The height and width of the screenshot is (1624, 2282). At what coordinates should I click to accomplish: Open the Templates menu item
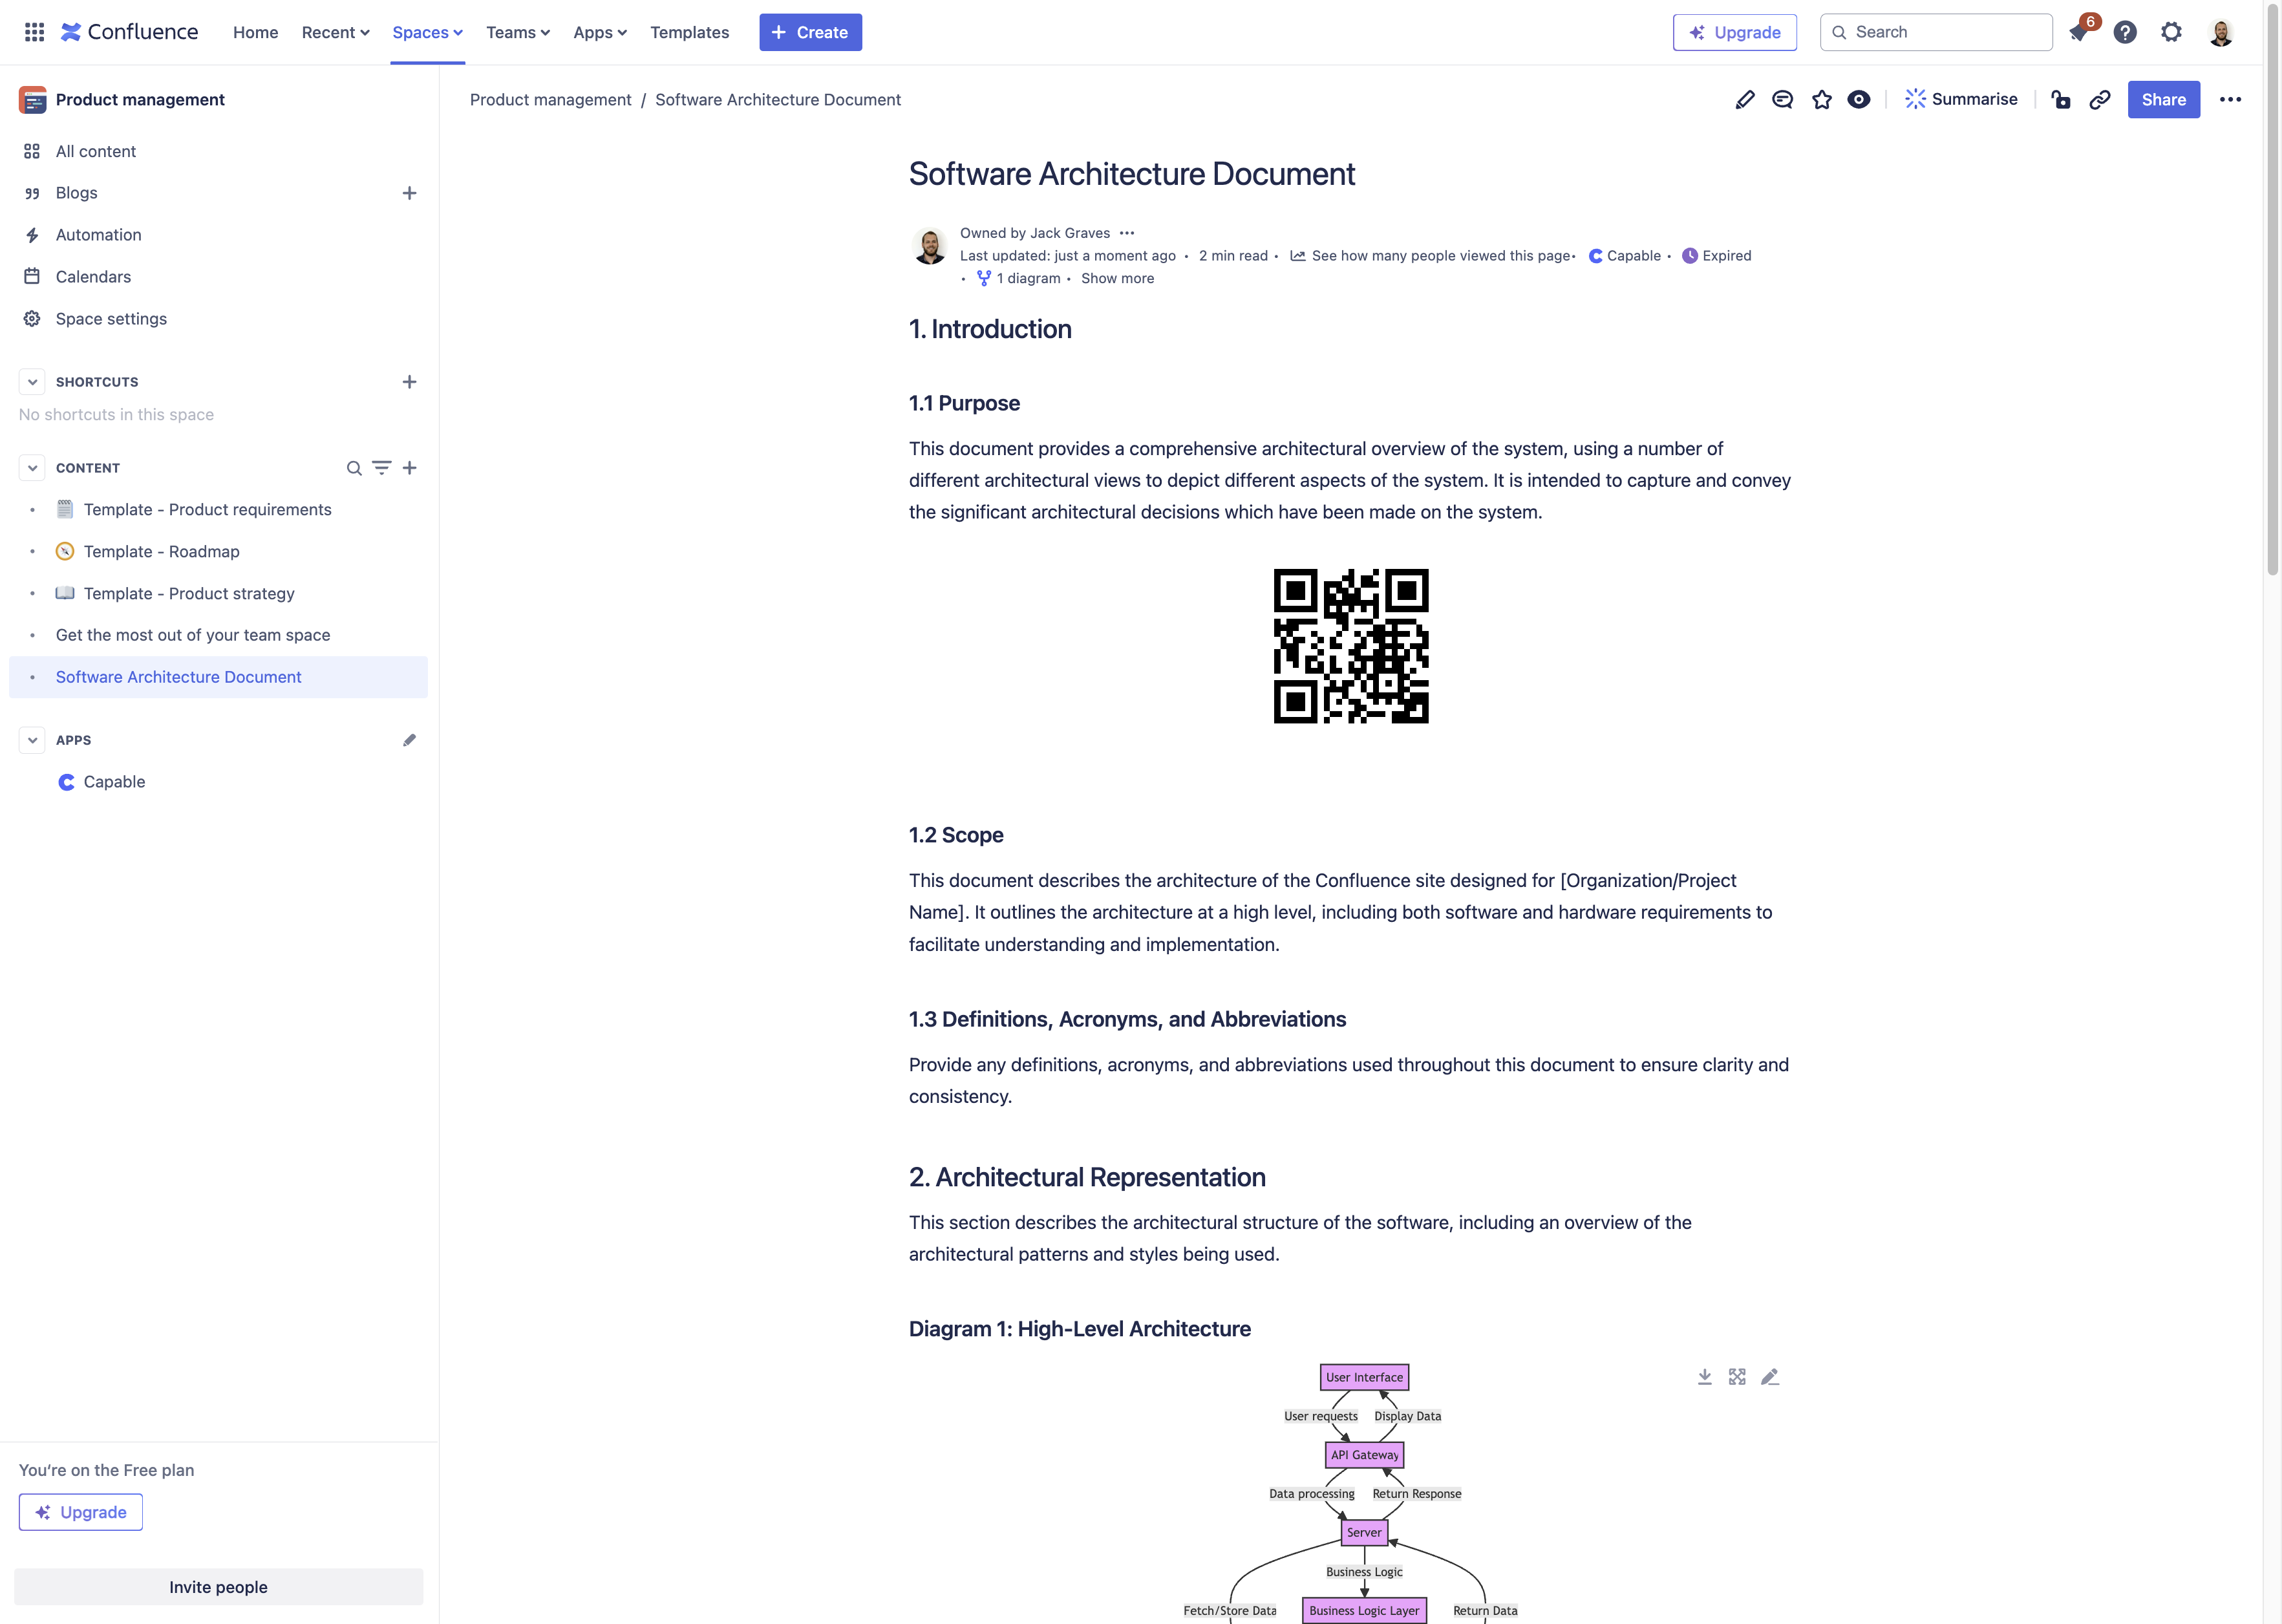tap(689, 32)
